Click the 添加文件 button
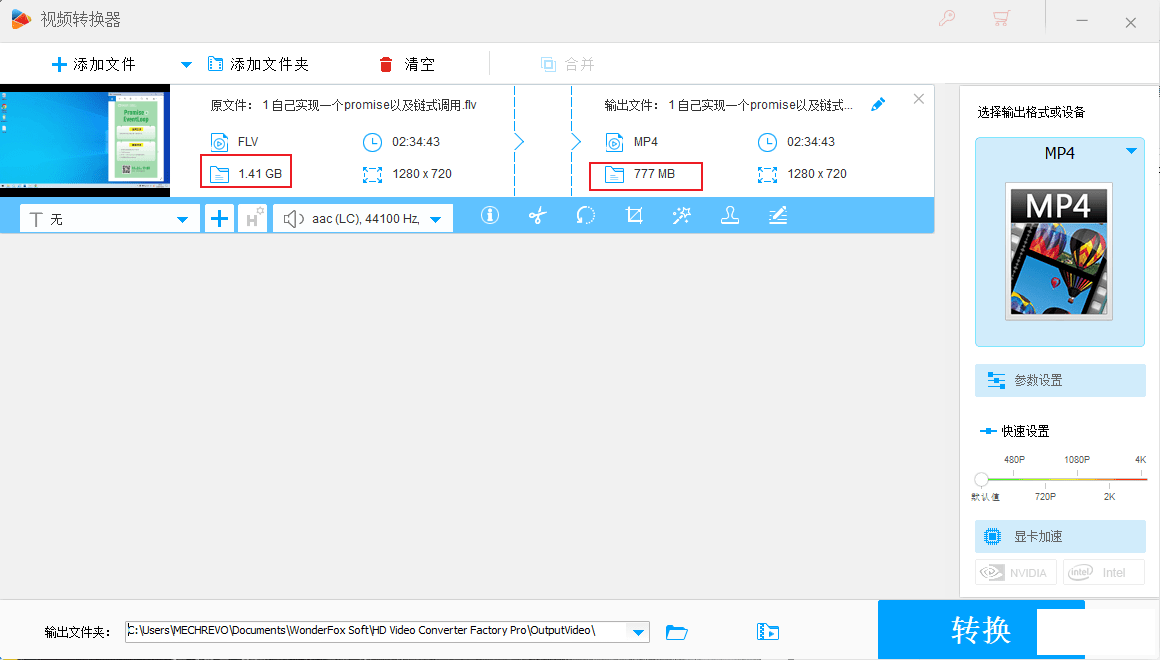This screenshot has width=1160, height=660. pyautogui.click(x=93, y=64)
